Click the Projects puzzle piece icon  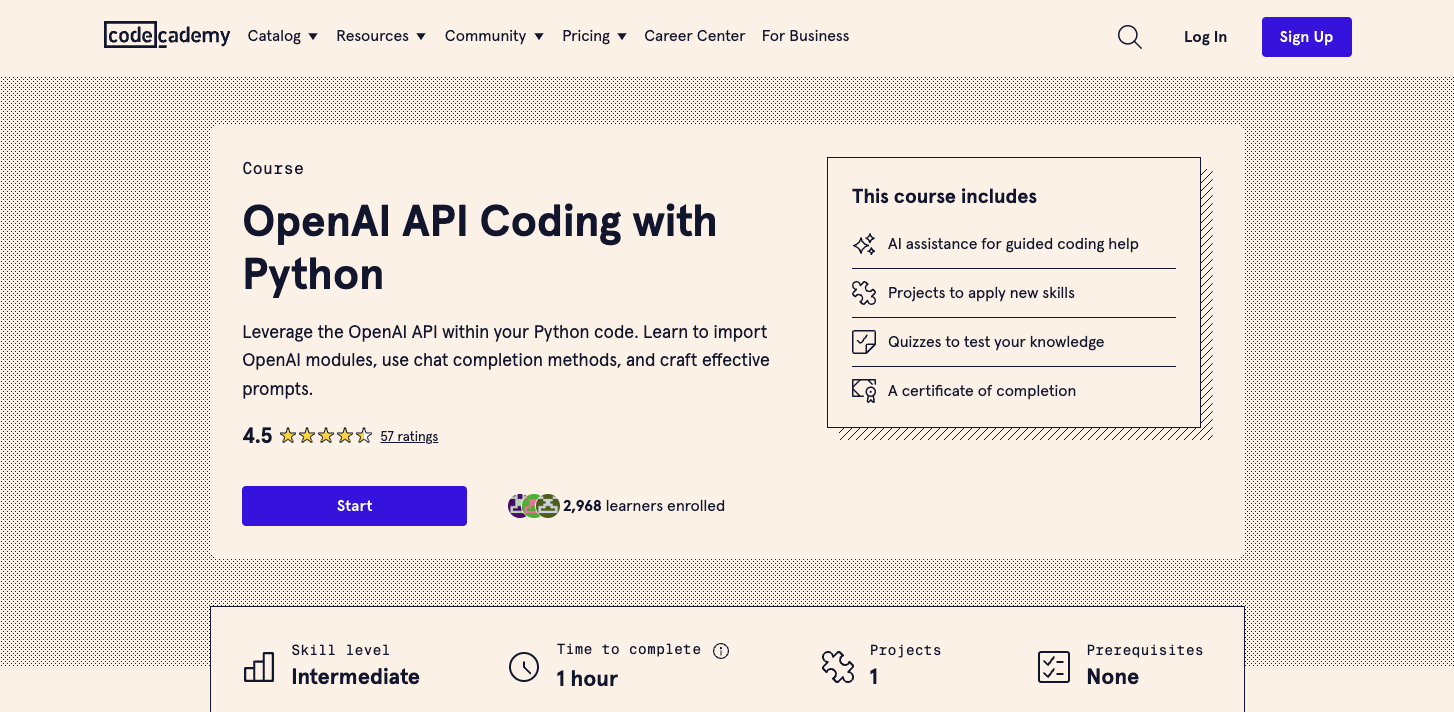[864, 293]
